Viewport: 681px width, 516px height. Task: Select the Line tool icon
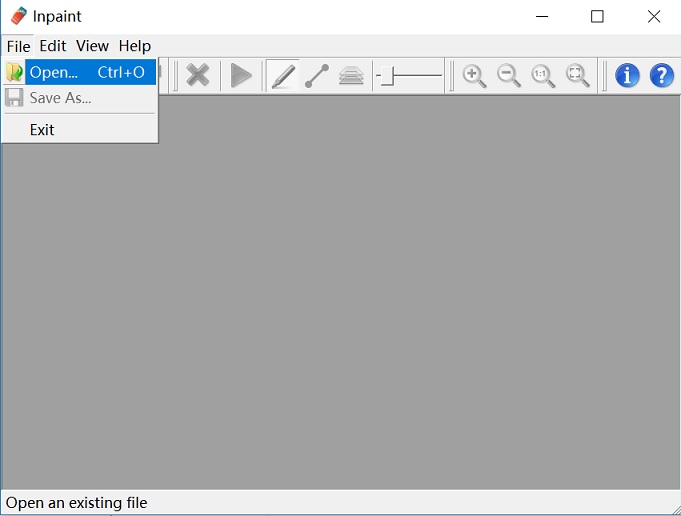click(317, 75)
